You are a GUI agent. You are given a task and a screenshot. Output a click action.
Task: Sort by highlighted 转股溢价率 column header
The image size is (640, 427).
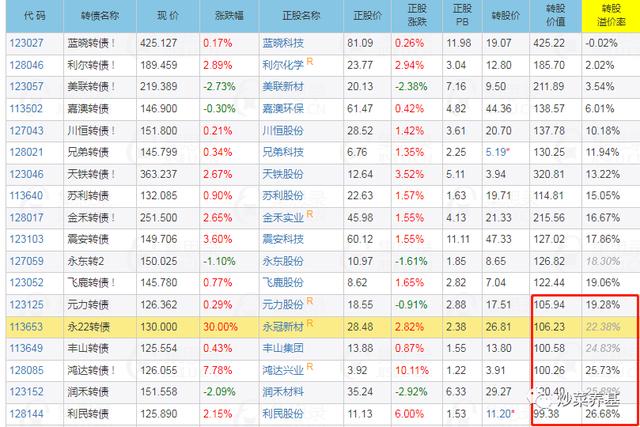[611, 16]
